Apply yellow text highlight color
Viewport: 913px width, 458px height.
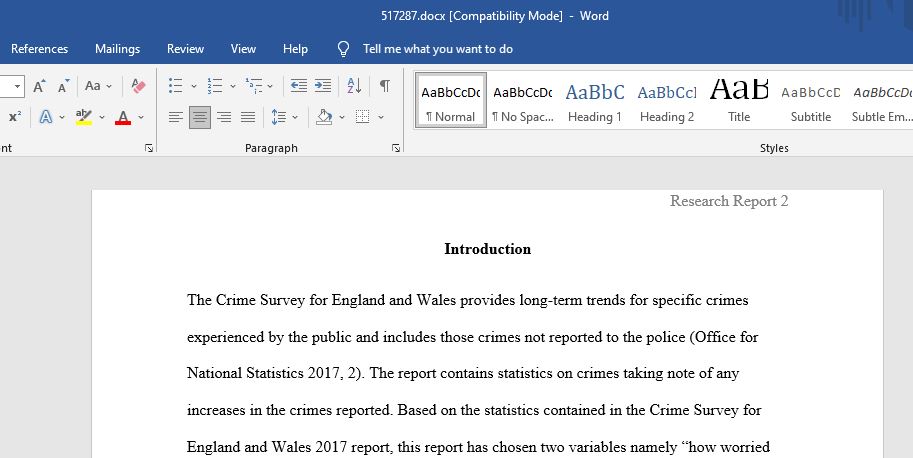click(84, 117)
